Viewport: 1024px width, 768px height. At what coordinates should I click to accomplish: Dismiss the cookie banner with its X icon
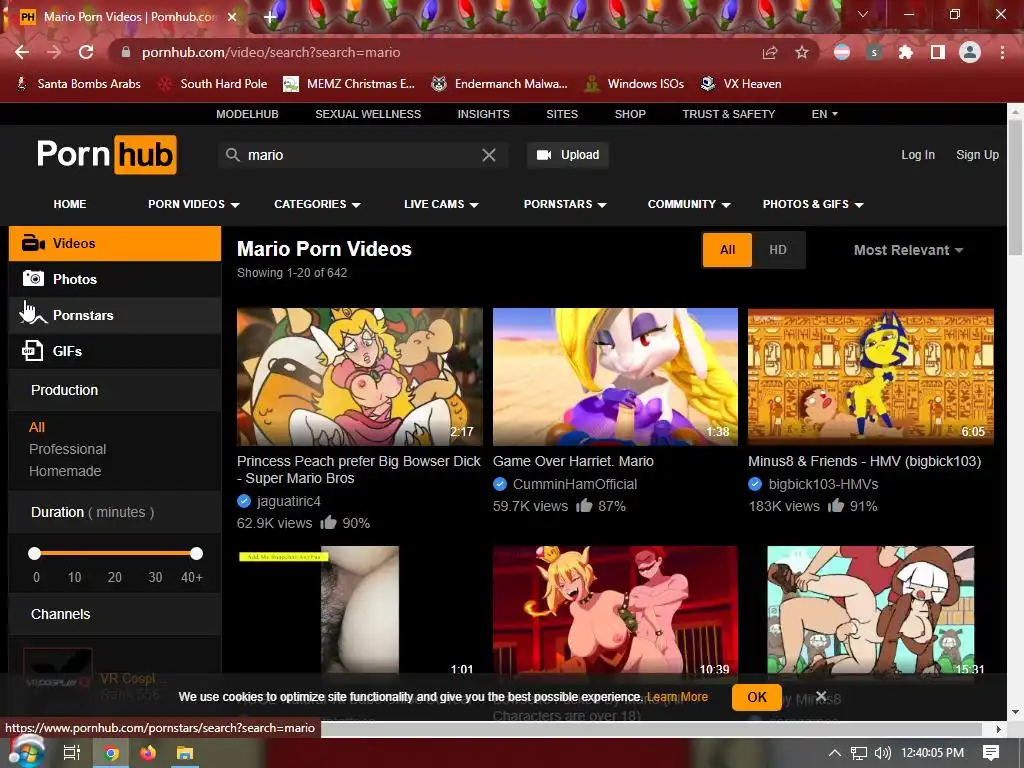tap(822, 696)
